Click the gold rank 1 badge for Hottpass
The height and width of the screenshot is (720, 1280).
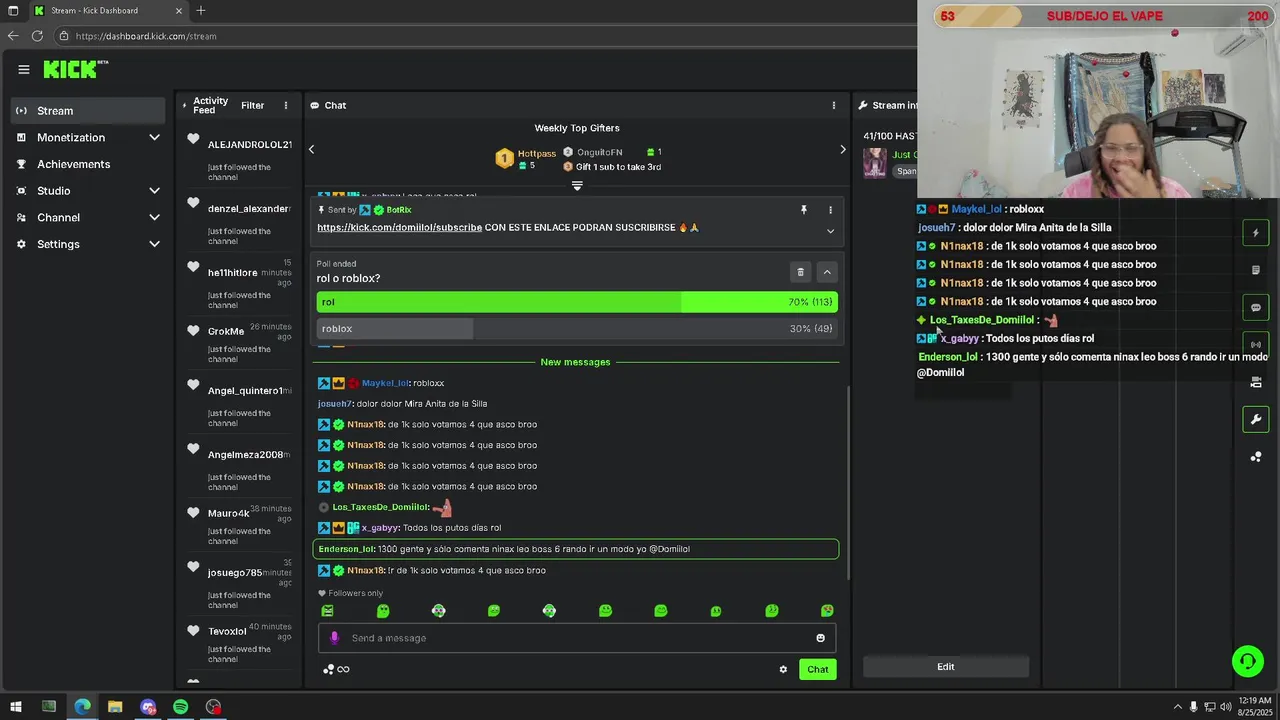[x=505, y=158]
